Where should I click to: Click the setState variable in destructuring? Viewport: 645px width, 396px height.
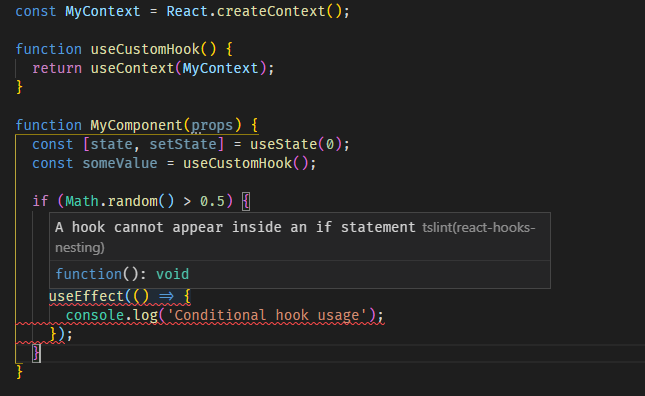(183, 144)
